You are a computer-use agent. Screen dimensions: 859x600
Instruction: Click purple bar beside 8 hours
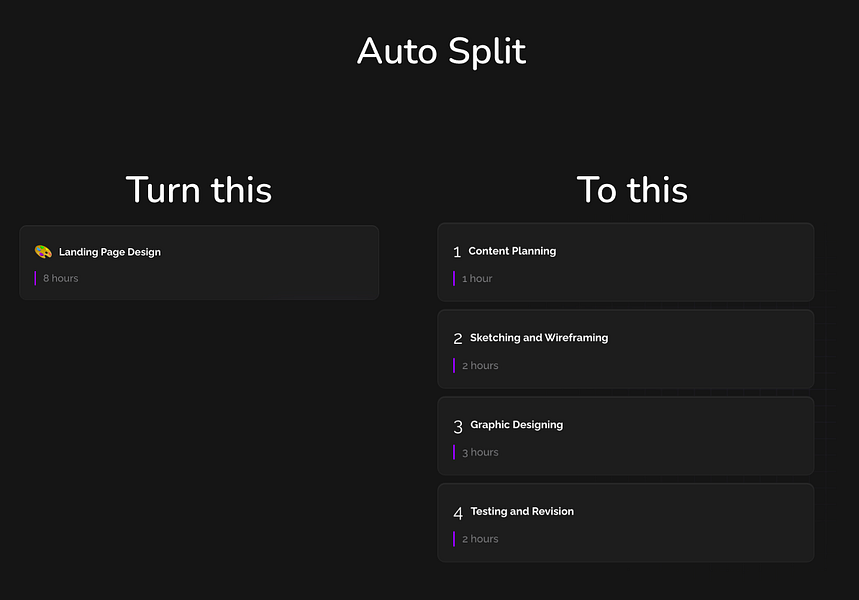point(35,278)
